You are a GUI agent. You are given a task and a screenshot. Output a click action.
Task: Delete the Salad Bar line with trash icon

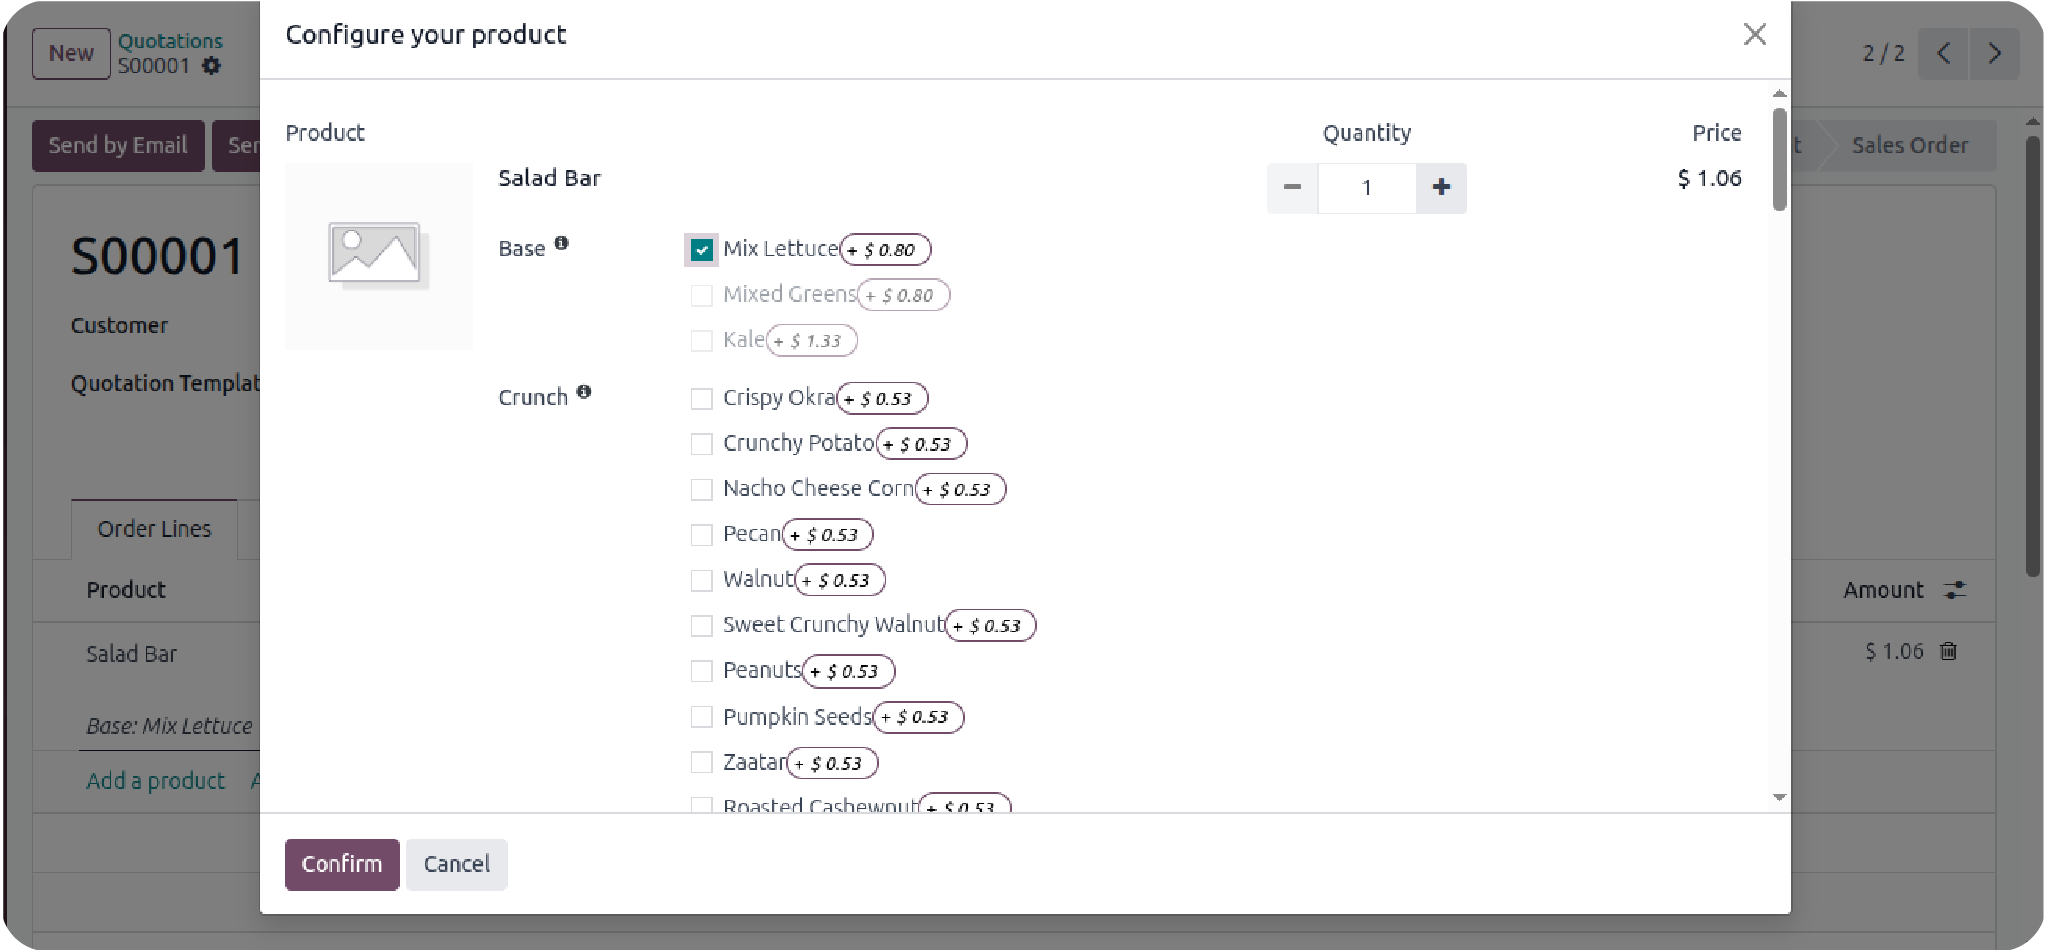tap(1948, 652)
